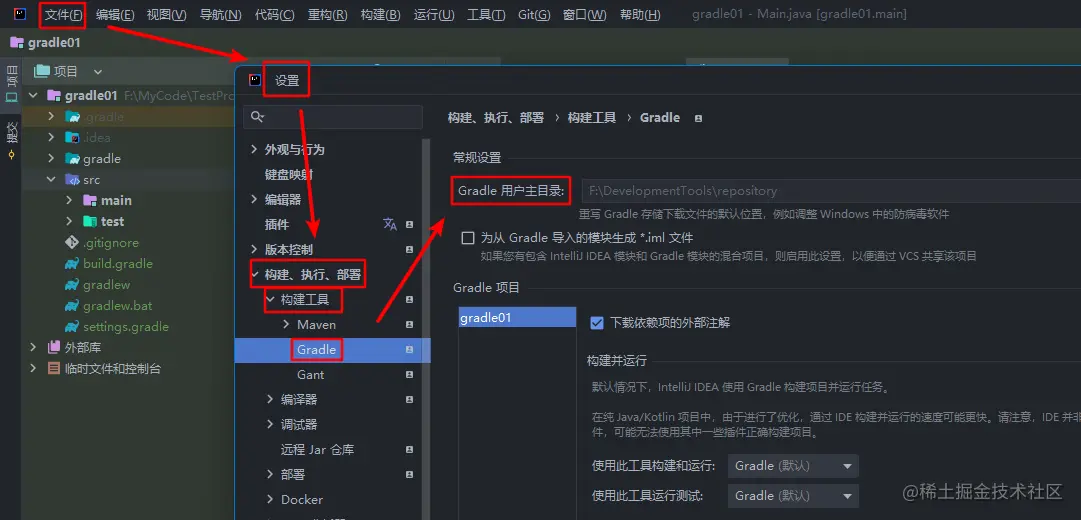Open the 导航(N) menu
Viewport: 1081px width, 520px height.
(x=221, y=14)
